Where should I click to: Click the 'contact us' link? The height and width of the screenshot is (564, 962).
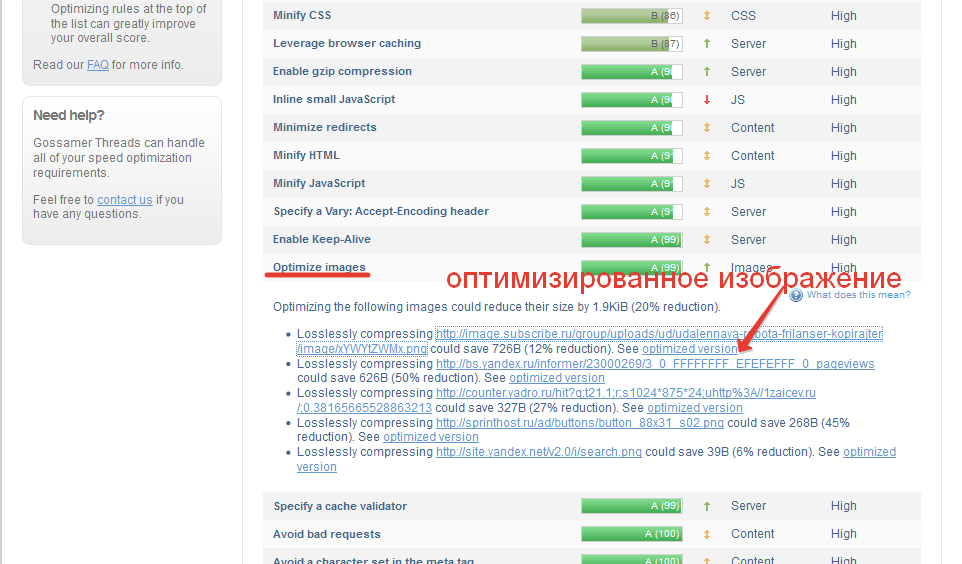124,200
